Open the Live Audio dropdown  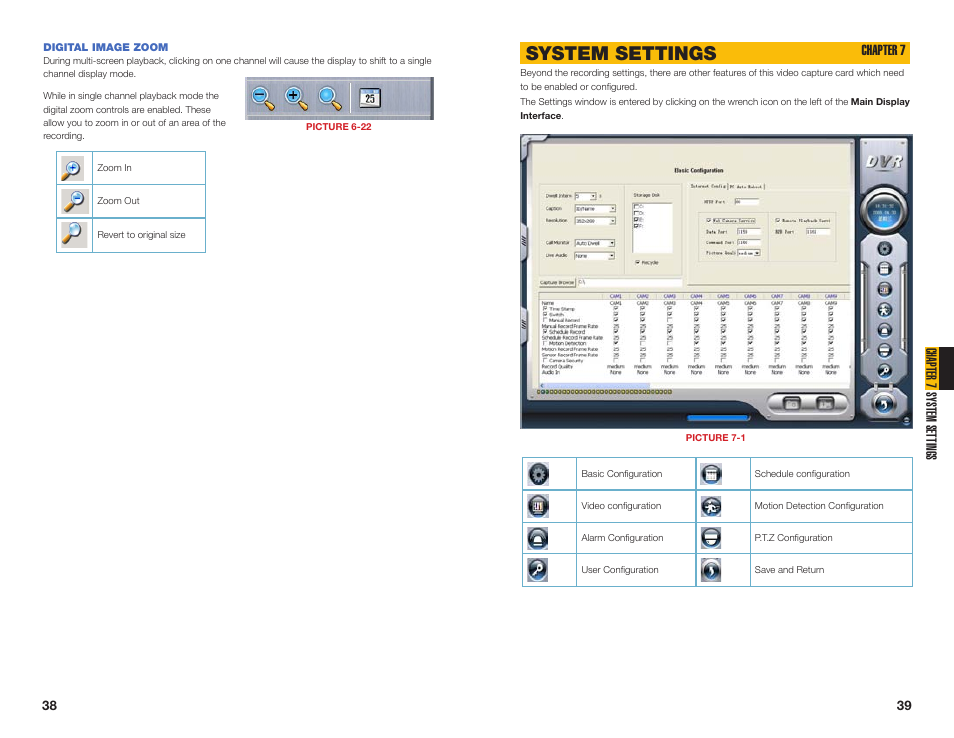click(595, 256)
